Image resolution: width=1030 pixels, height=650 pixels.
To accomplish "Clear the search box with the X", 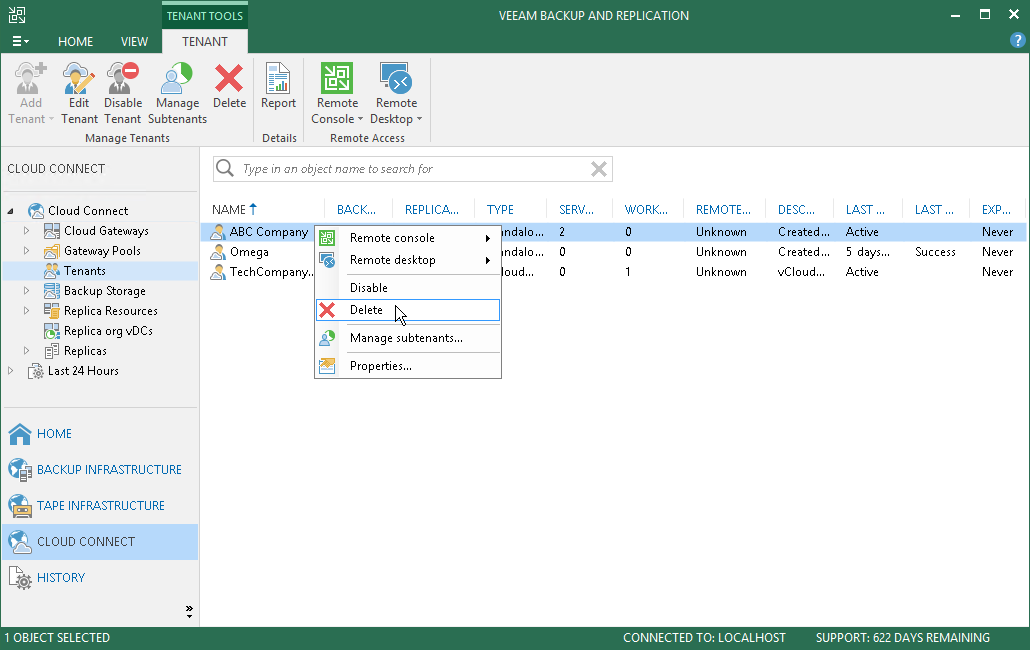I will point(598,169).
